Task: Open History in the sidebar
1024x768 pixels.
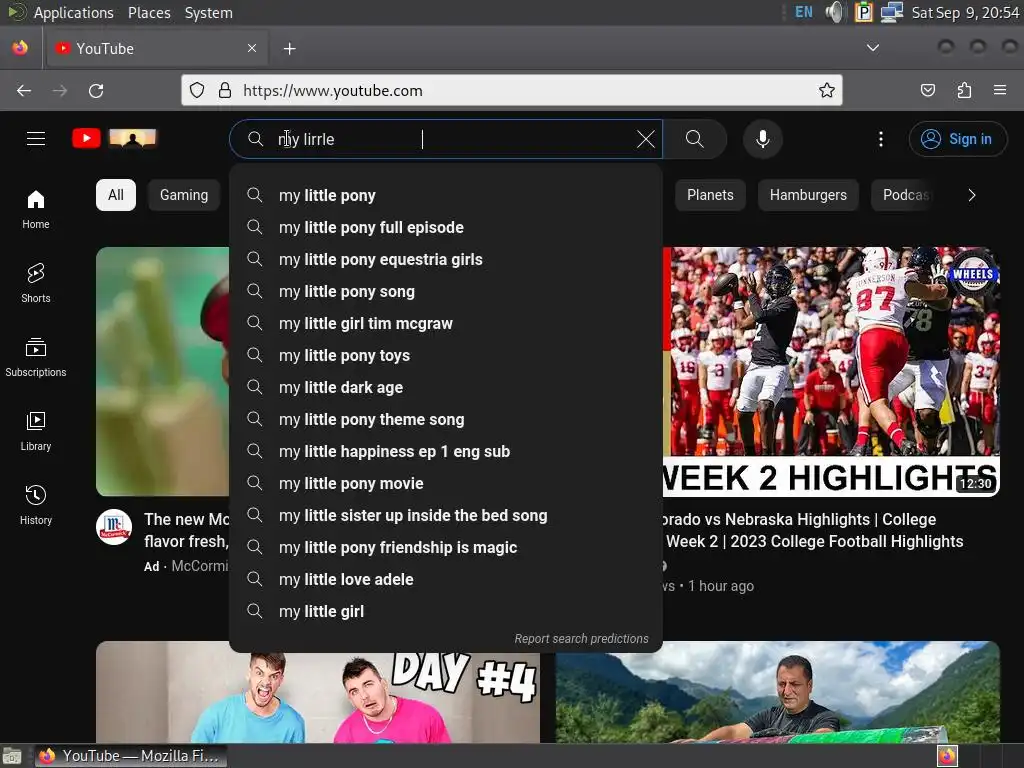Action: coord(36,505)
